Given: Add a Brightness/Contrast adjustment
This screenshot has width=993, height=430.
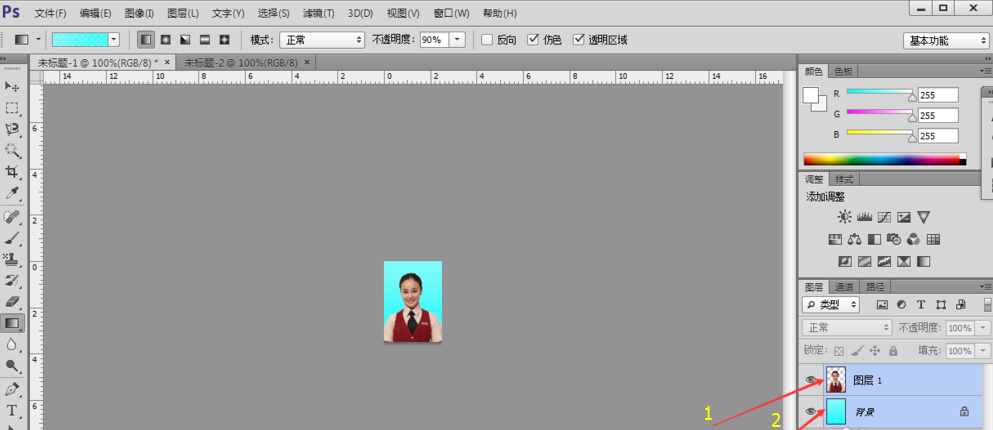Looking at the screenshot, I should pyautogui.click(x=845, y=217).
